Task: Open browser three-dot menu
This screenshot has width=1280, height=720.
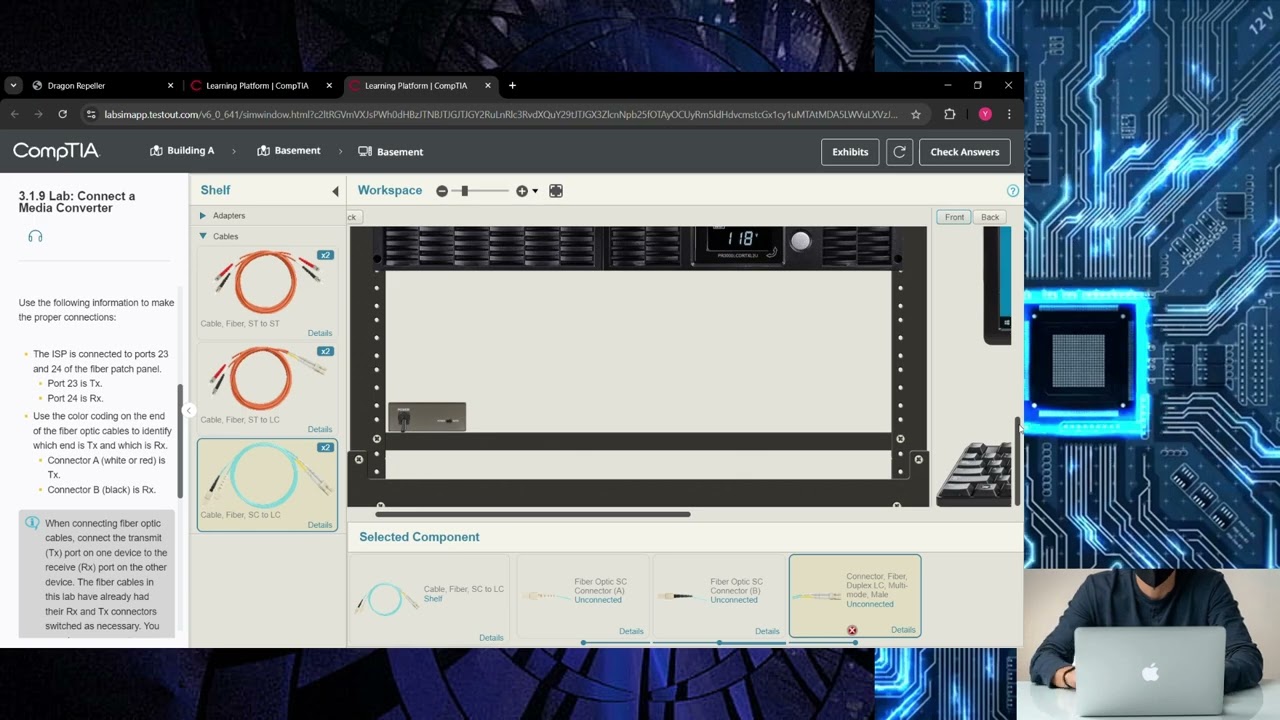Action: point(1009,115)
